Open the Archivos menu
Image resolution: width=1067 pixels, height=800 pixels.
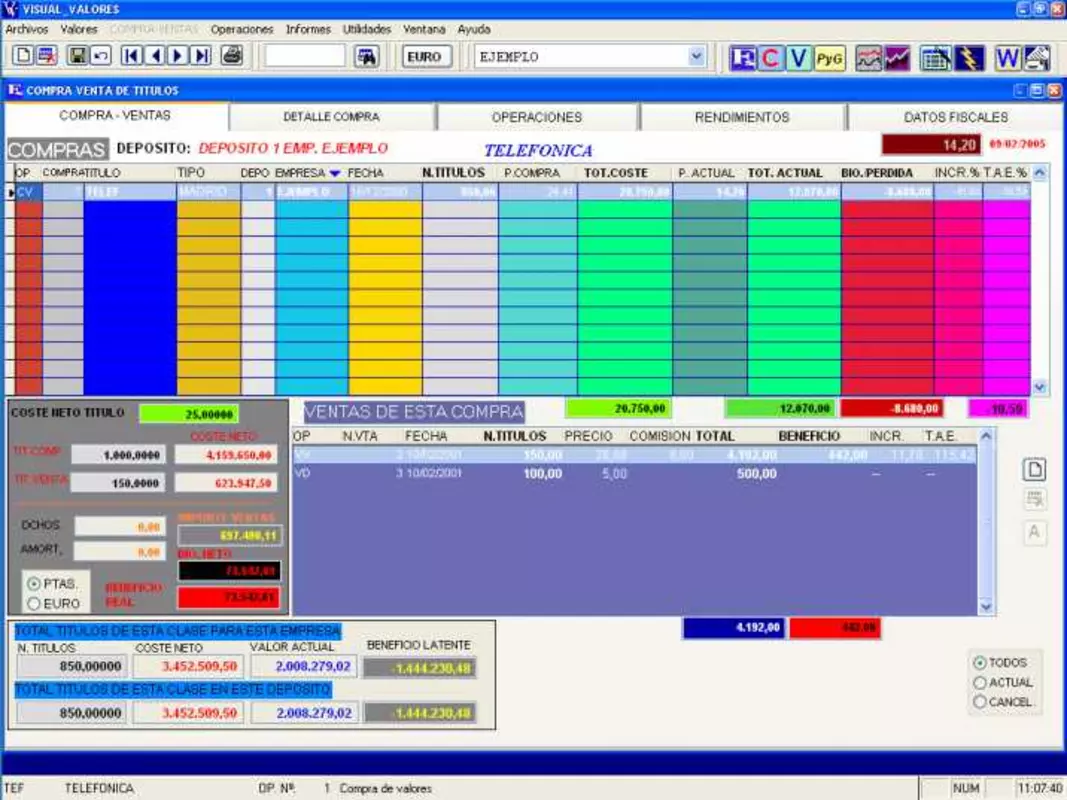coord(27,29)
